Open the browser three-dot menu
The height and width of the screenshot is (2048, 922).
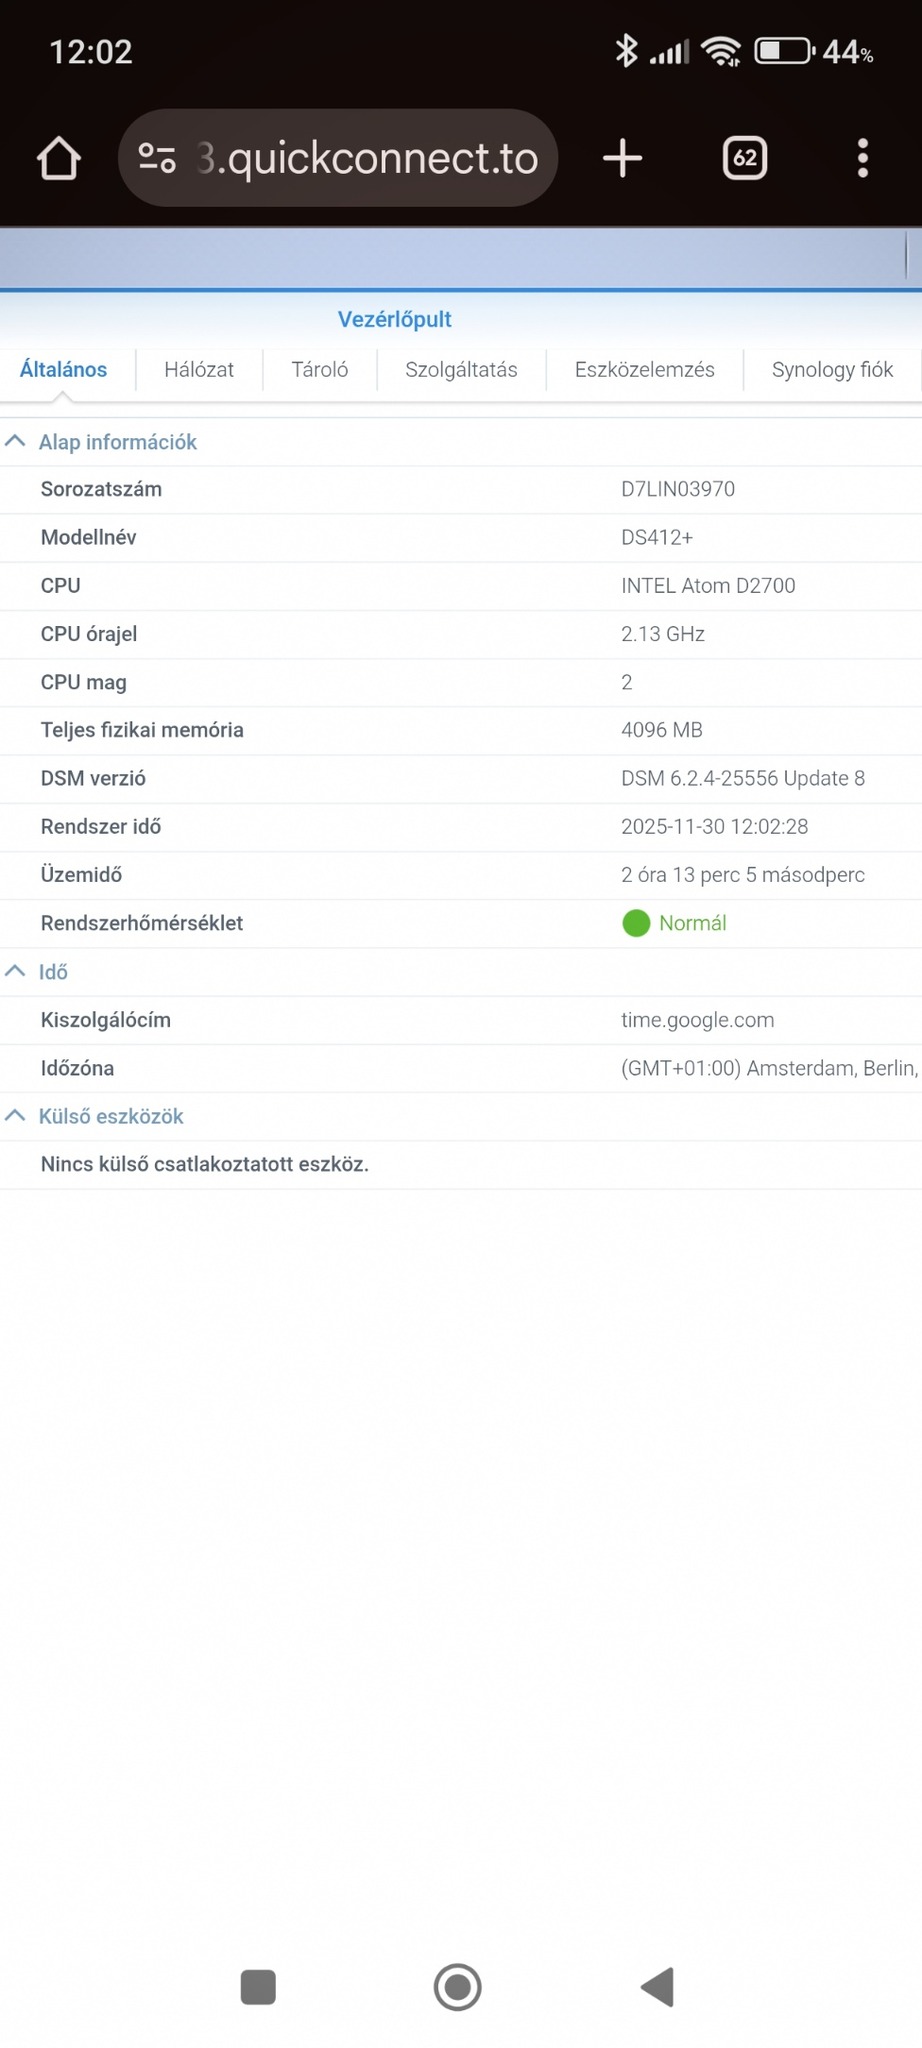pyautogui.click(x=862, y=158)
